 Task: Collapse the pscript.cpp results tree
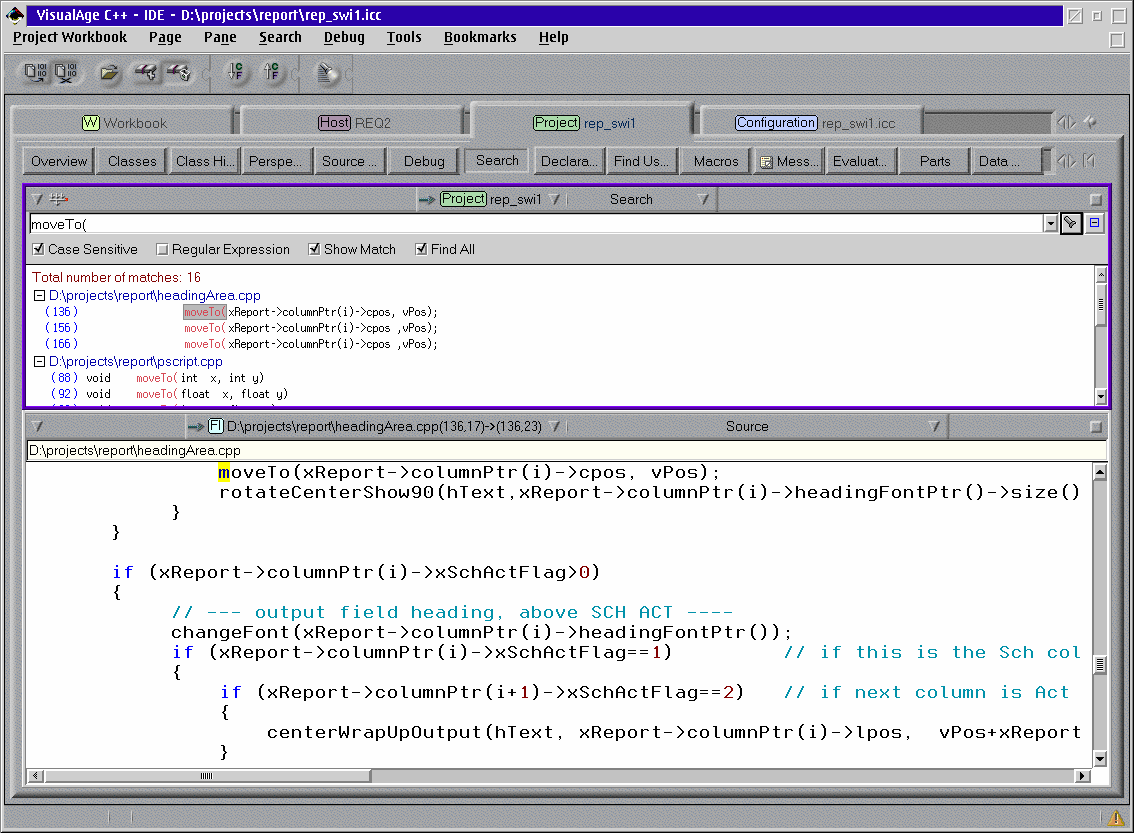pos(40,362)
